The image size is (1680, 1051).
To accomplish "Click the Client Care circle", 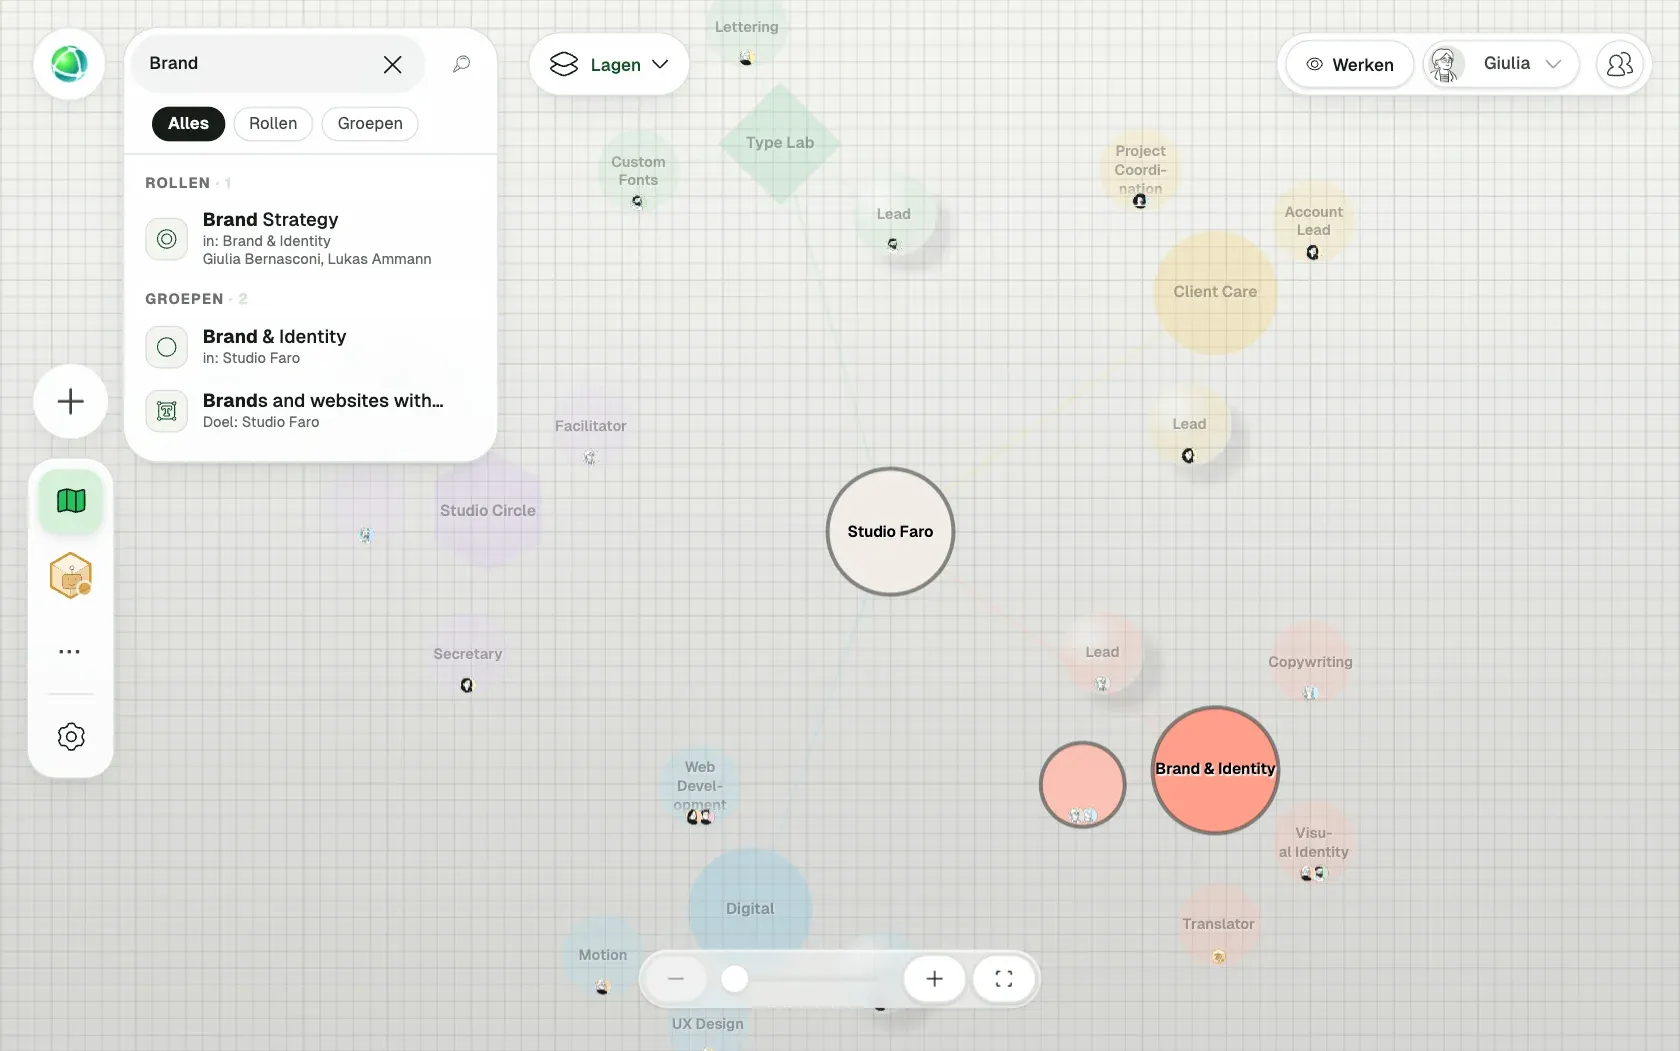I will tap(1215, 292).
